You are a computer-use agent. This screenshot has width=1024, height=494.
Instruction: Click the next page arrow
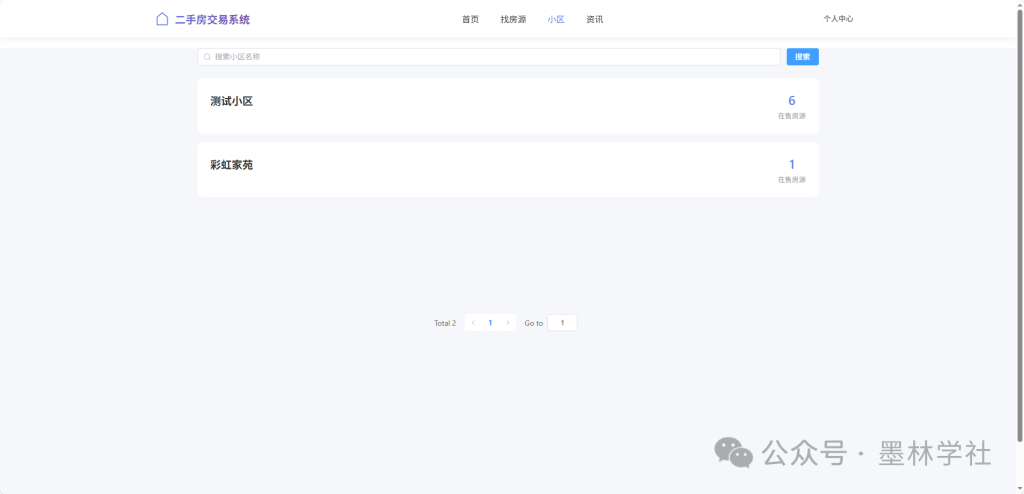coord(507,323)
